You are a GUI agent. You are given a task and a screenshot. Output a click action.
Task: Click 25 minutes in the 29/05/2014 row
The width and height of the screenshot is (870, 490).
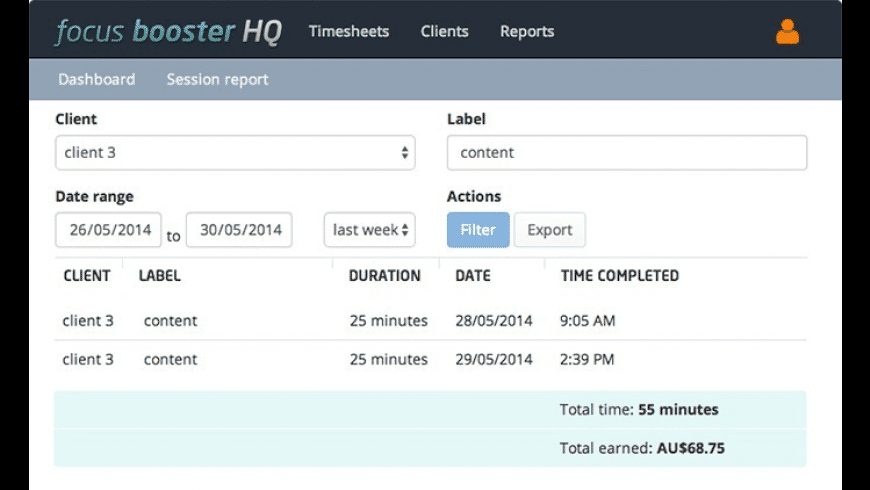[x=388, y=360]
